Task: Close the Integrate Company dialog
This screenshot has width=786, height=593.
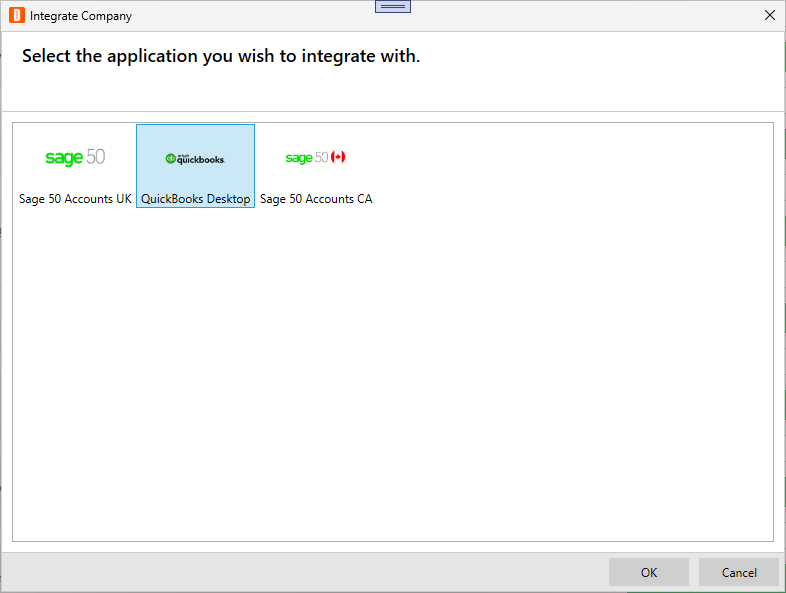Action: click(770, 16)
